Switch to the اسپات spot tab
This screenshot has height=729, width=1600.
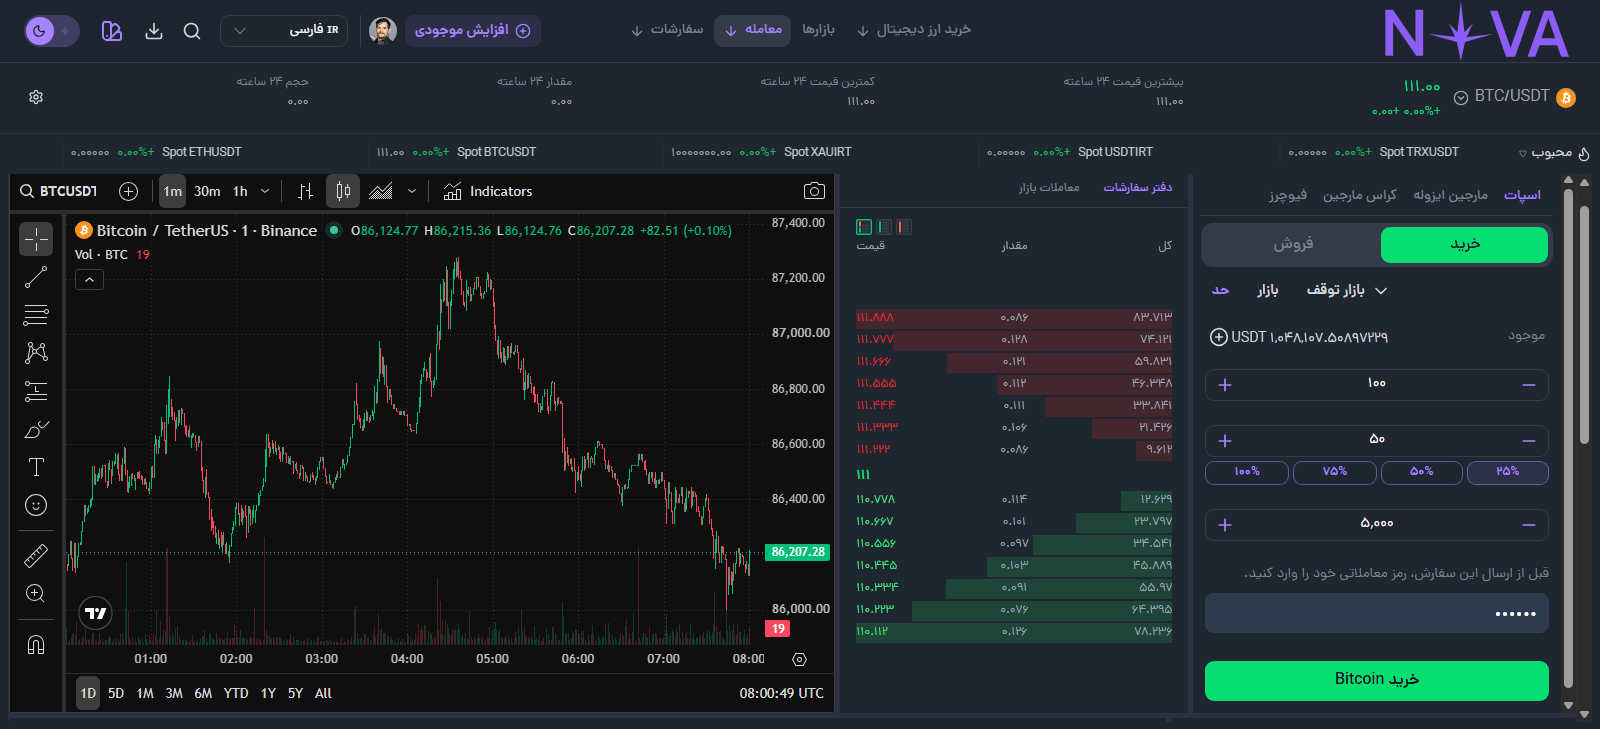[1522, 196]
